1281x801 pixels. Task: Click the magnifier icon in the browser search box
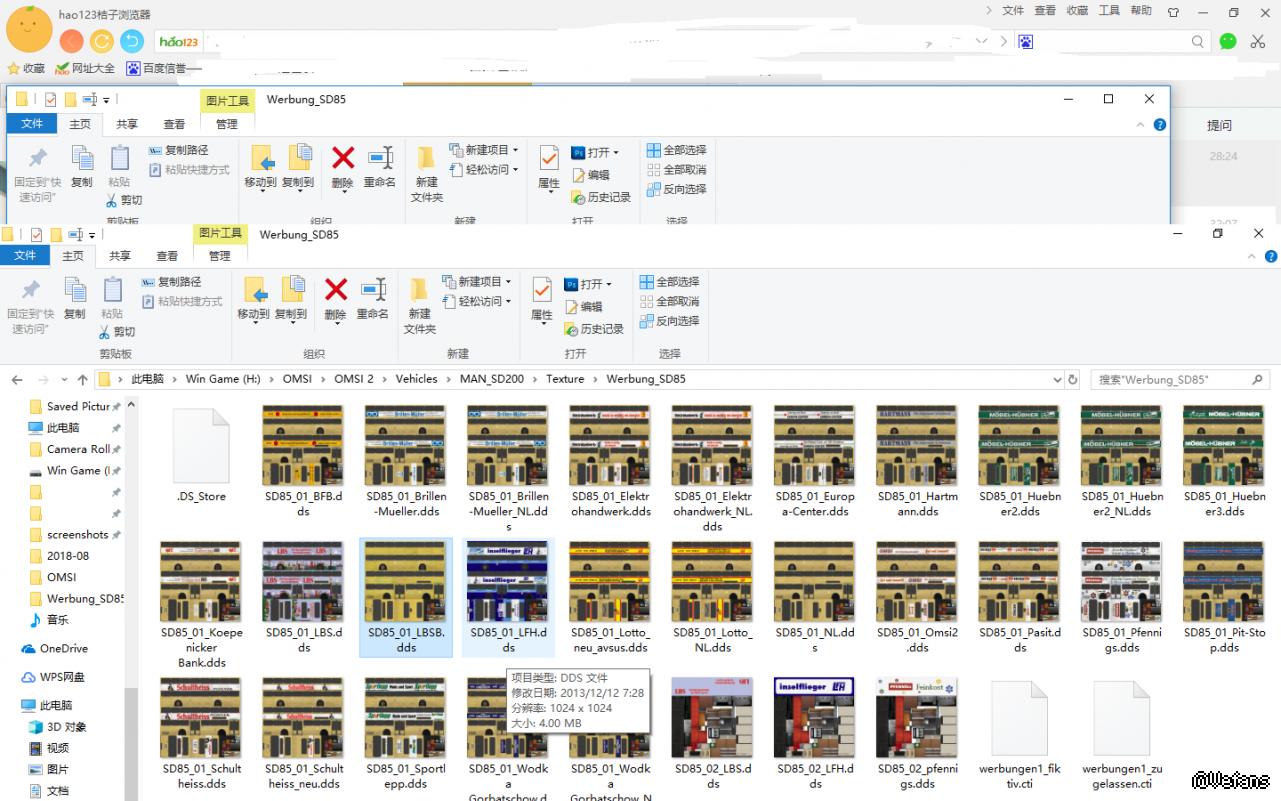pyautogui.click(x=1197, y=42)
